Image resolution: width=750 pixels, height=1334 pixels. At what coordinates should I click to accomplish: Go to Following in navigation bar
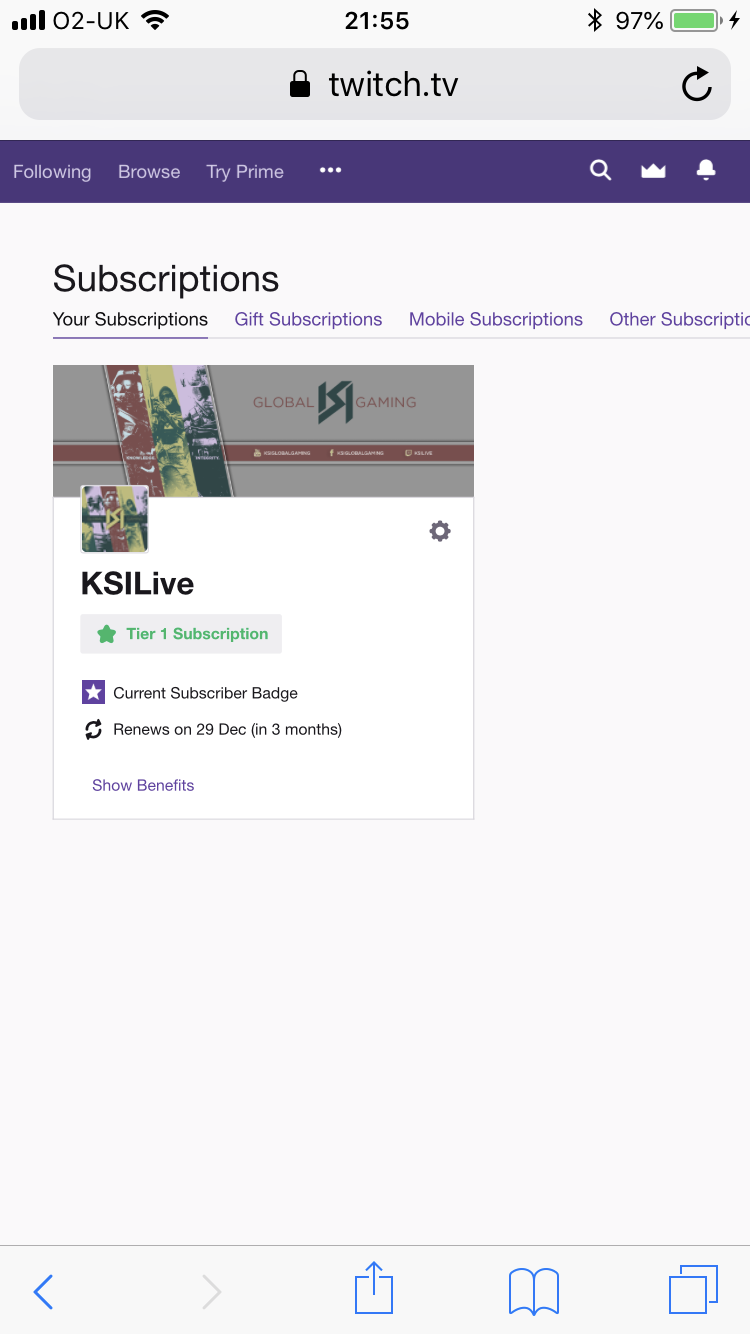coord(52,172)
